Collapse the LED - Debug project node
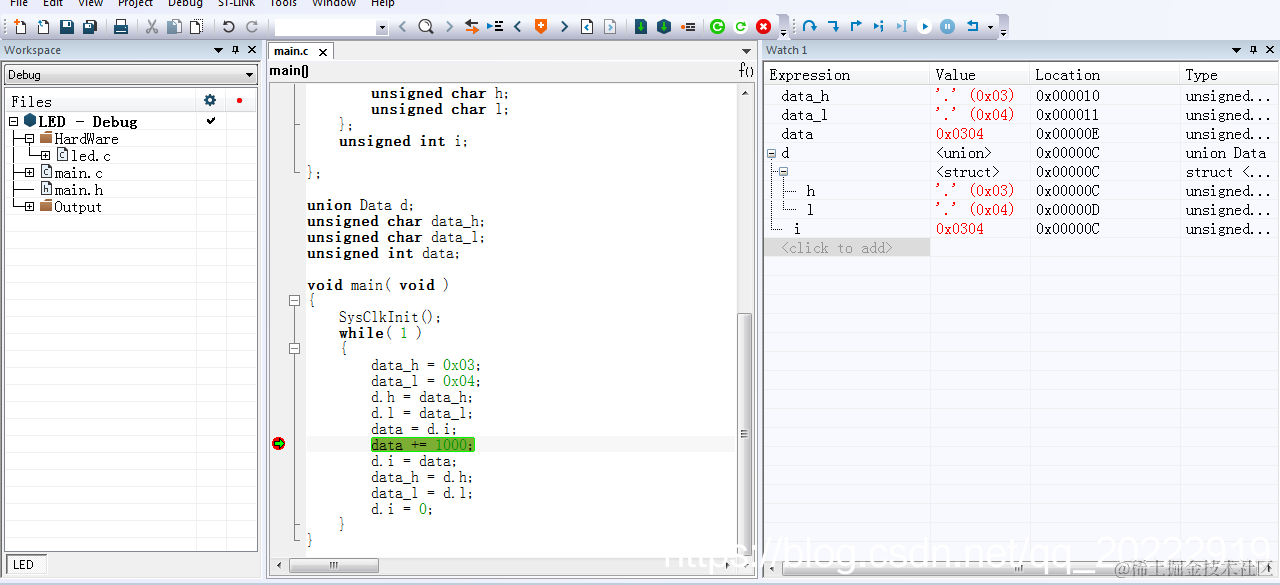Screen dimensions: 1280x585 click(13, 121)
